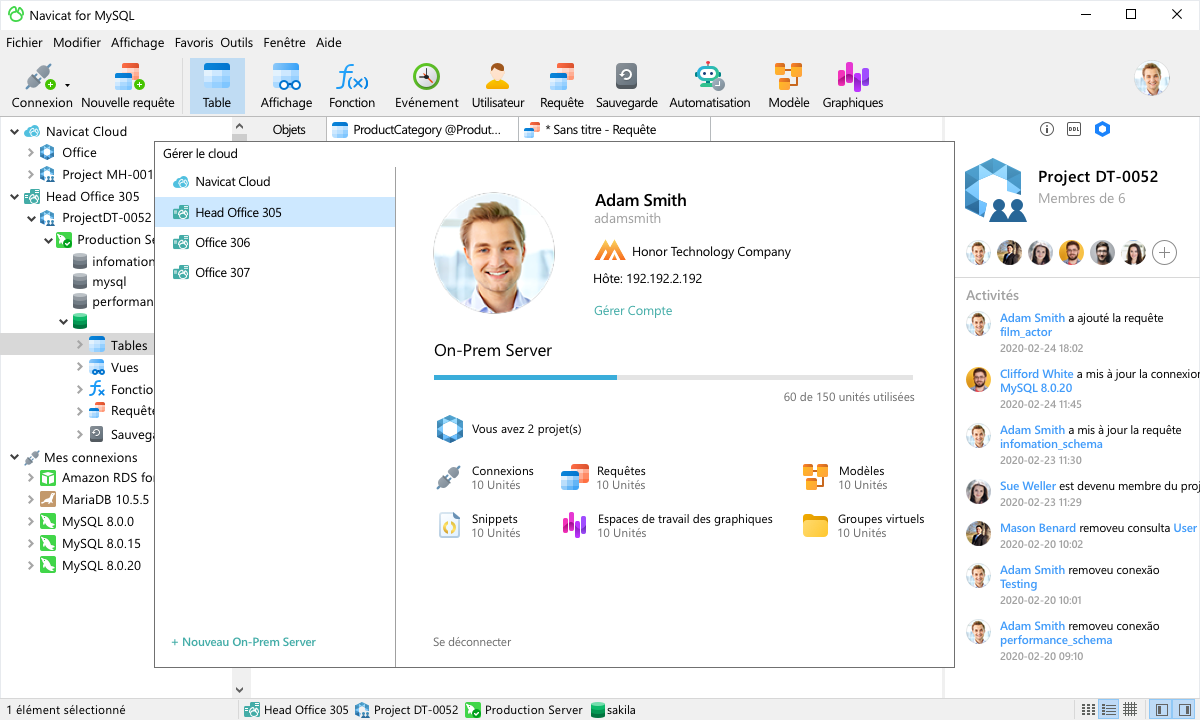Screen dimensions: 1200x720
Task: Expand the MariaDB 10.5.5 node
Action: pos(31,499)
